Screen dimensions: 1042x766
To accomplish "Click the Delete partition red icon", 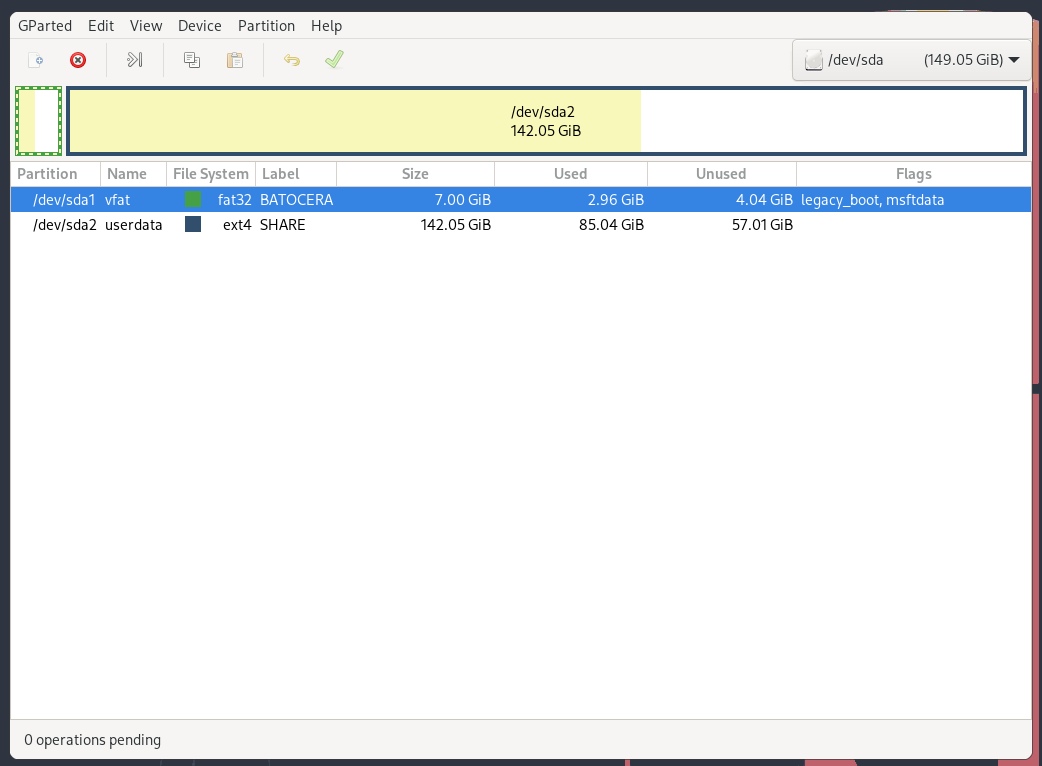I will (78, 60).
